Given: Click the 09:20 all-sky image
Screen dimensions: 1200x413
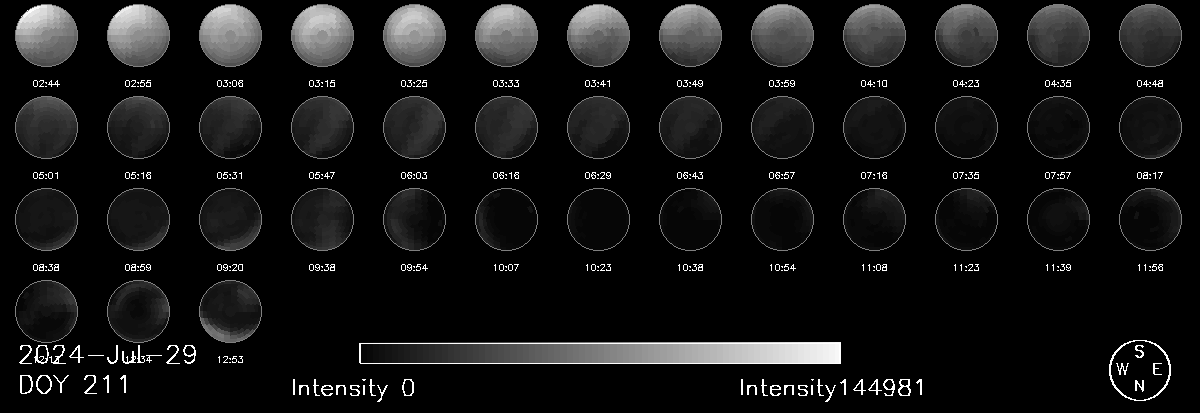Looking at the screenshot, I should pyautogui.click(x=230, y=220).
